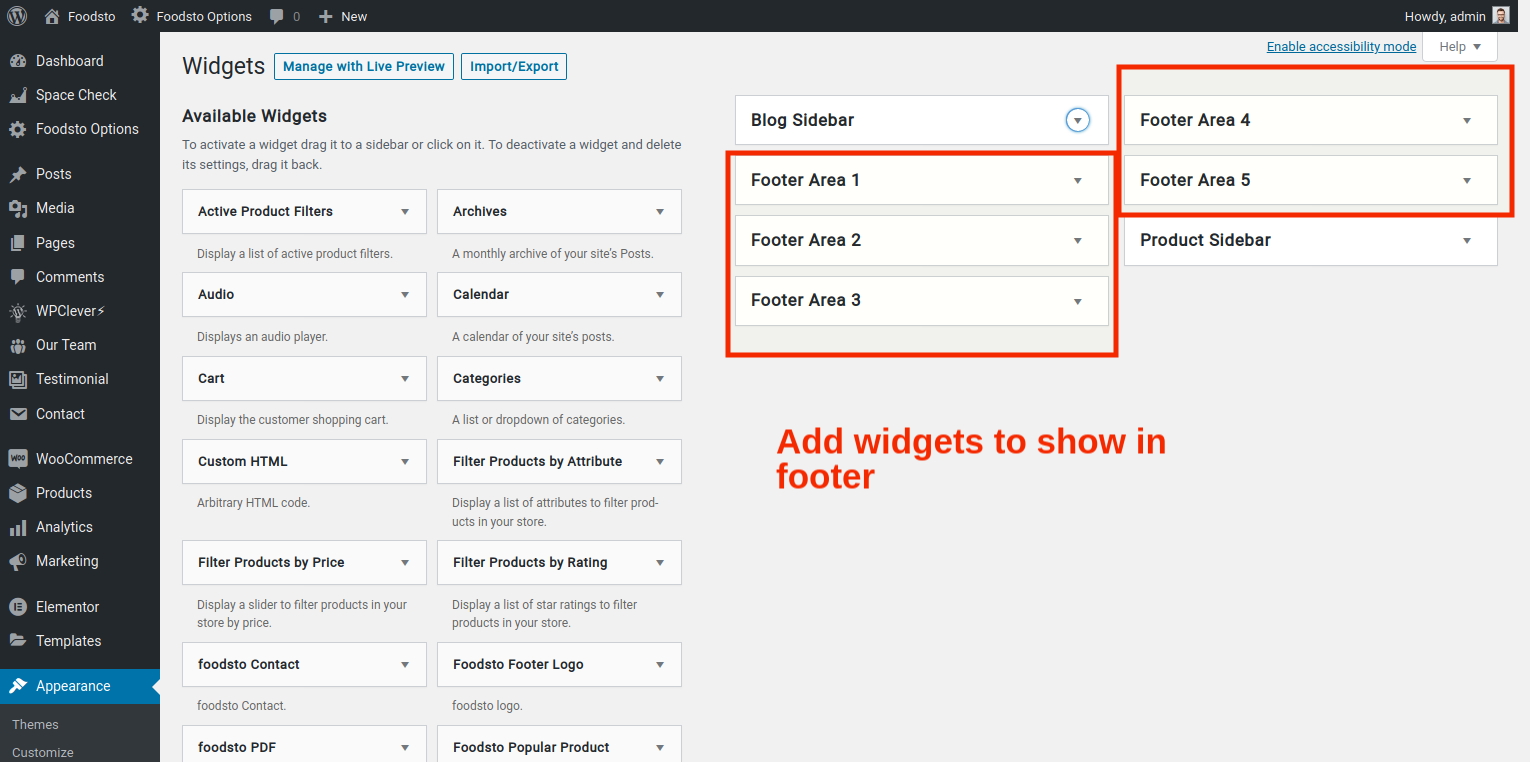Expand the Calendar widget arrow
Viewport: 1530px width, 762px height.
pos(660,295)
